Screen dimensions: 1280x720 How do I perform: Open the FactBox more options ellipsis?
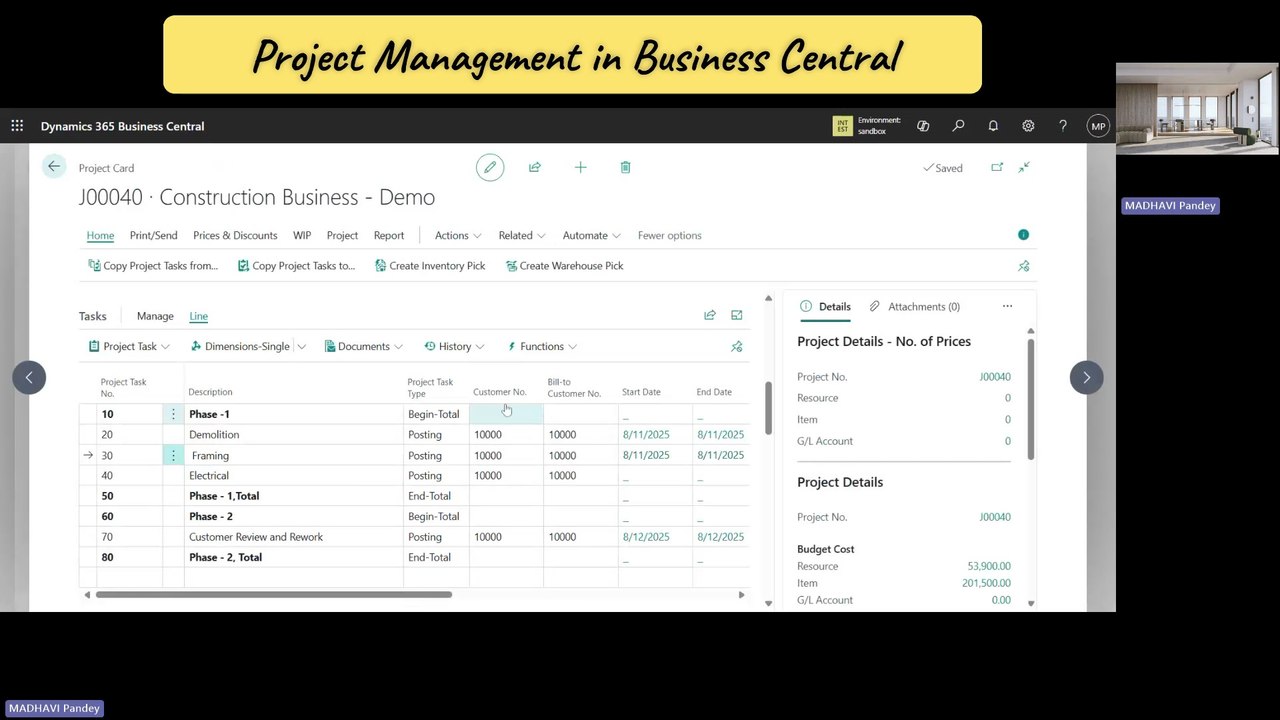[x=1007, y=306]
